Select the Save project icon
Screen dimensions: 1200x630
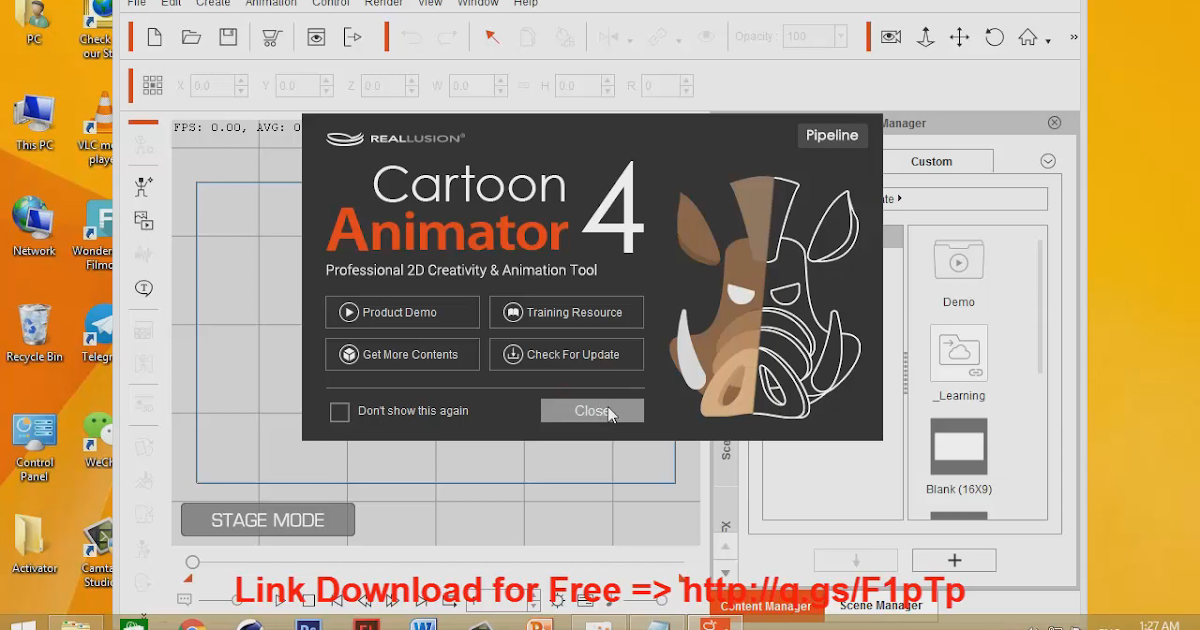click(229, 37)
